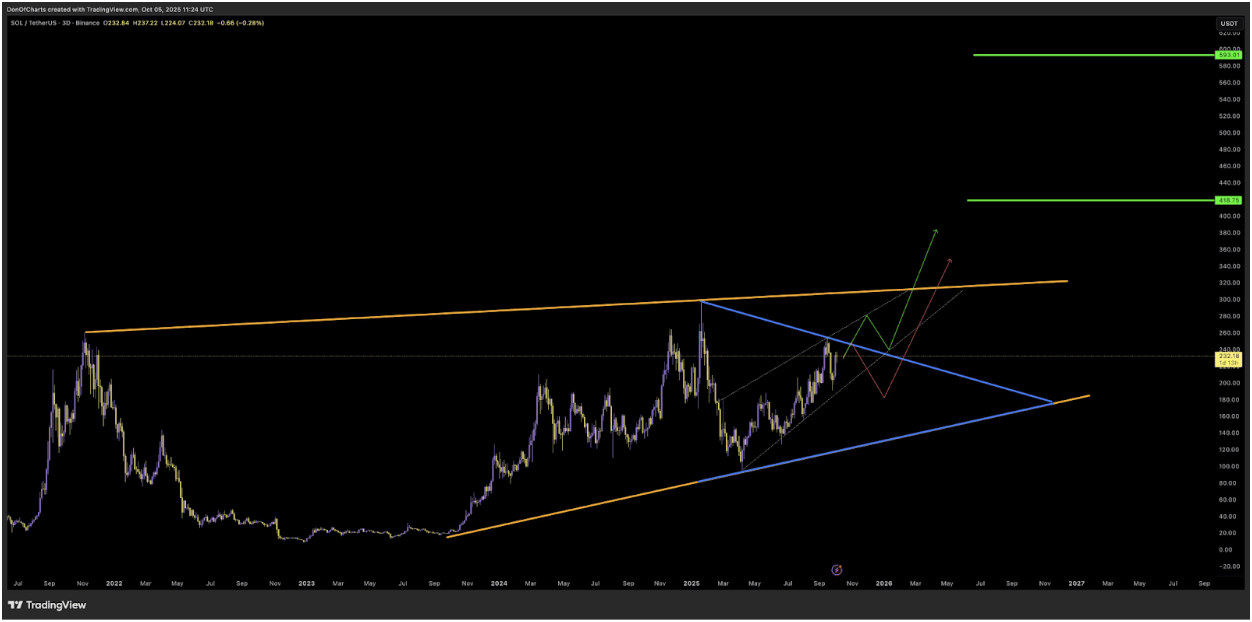Image resolution: width=1252 pixels, height=622 pixels.
Task: Open the USDT currency selector
Action: (1228, 22)
